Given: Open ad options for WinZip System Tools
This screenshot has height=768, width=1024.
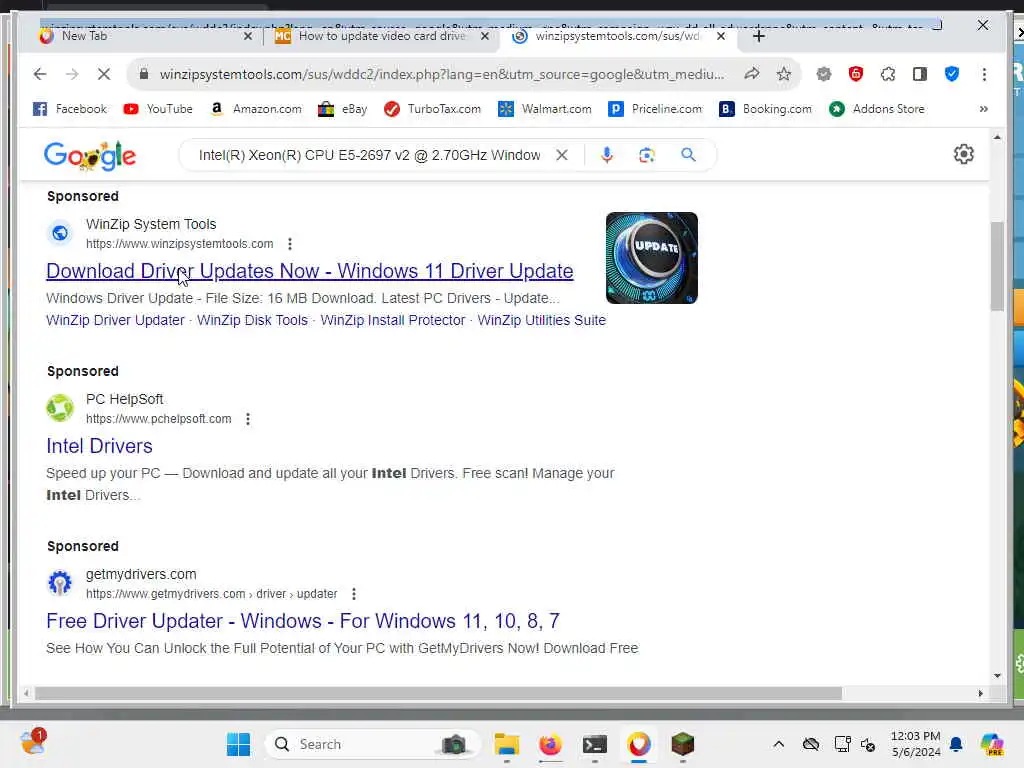Looking at the screenshot, I should (290, 244).
